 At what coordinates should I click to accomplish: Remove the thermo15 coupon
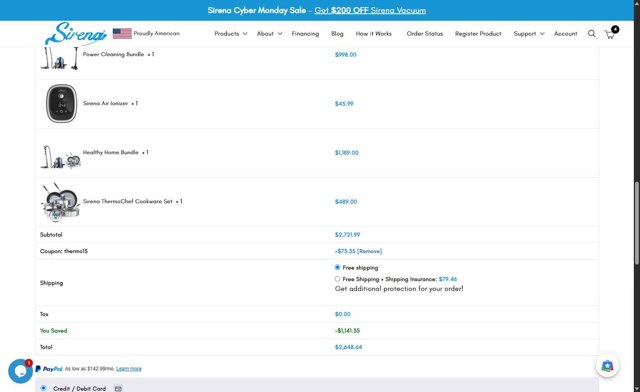(369, 251)
